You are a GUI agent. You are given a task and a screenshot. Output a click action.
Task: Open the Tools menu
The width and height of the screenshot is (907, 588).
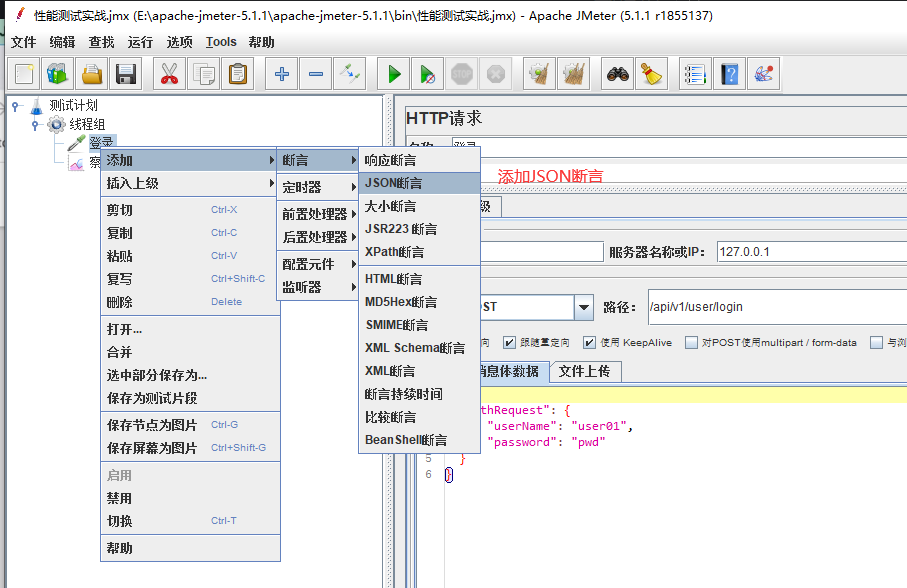pyautogui.click(x=221, y=42)
